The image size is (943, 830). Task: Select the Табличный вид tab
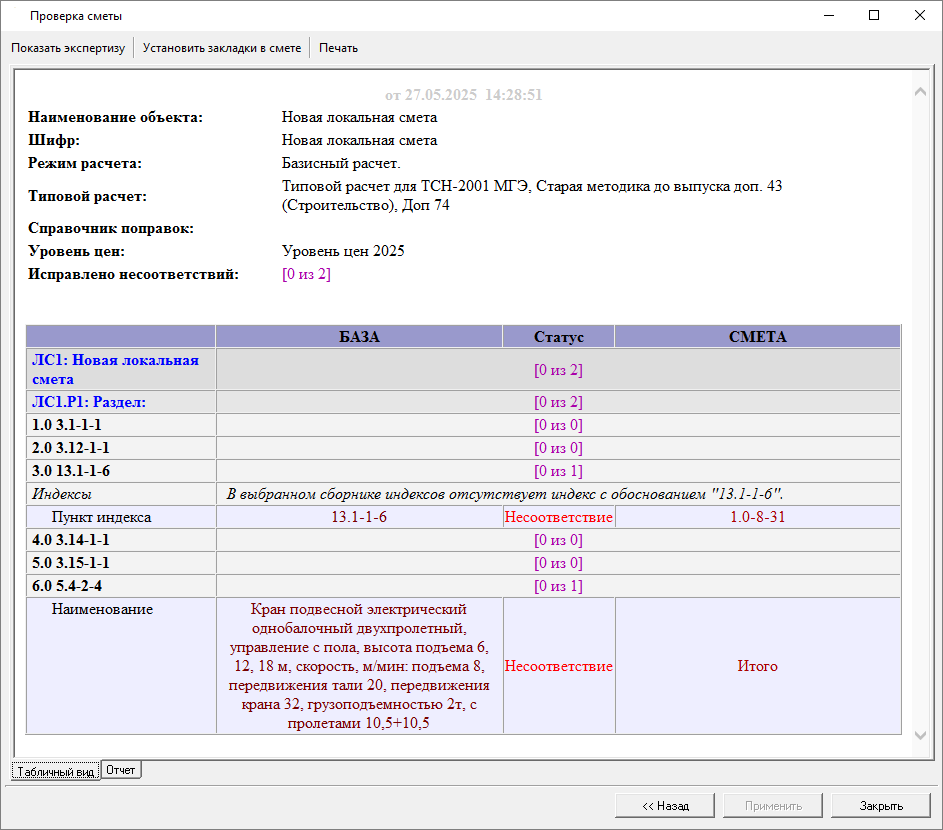(56, 772)
